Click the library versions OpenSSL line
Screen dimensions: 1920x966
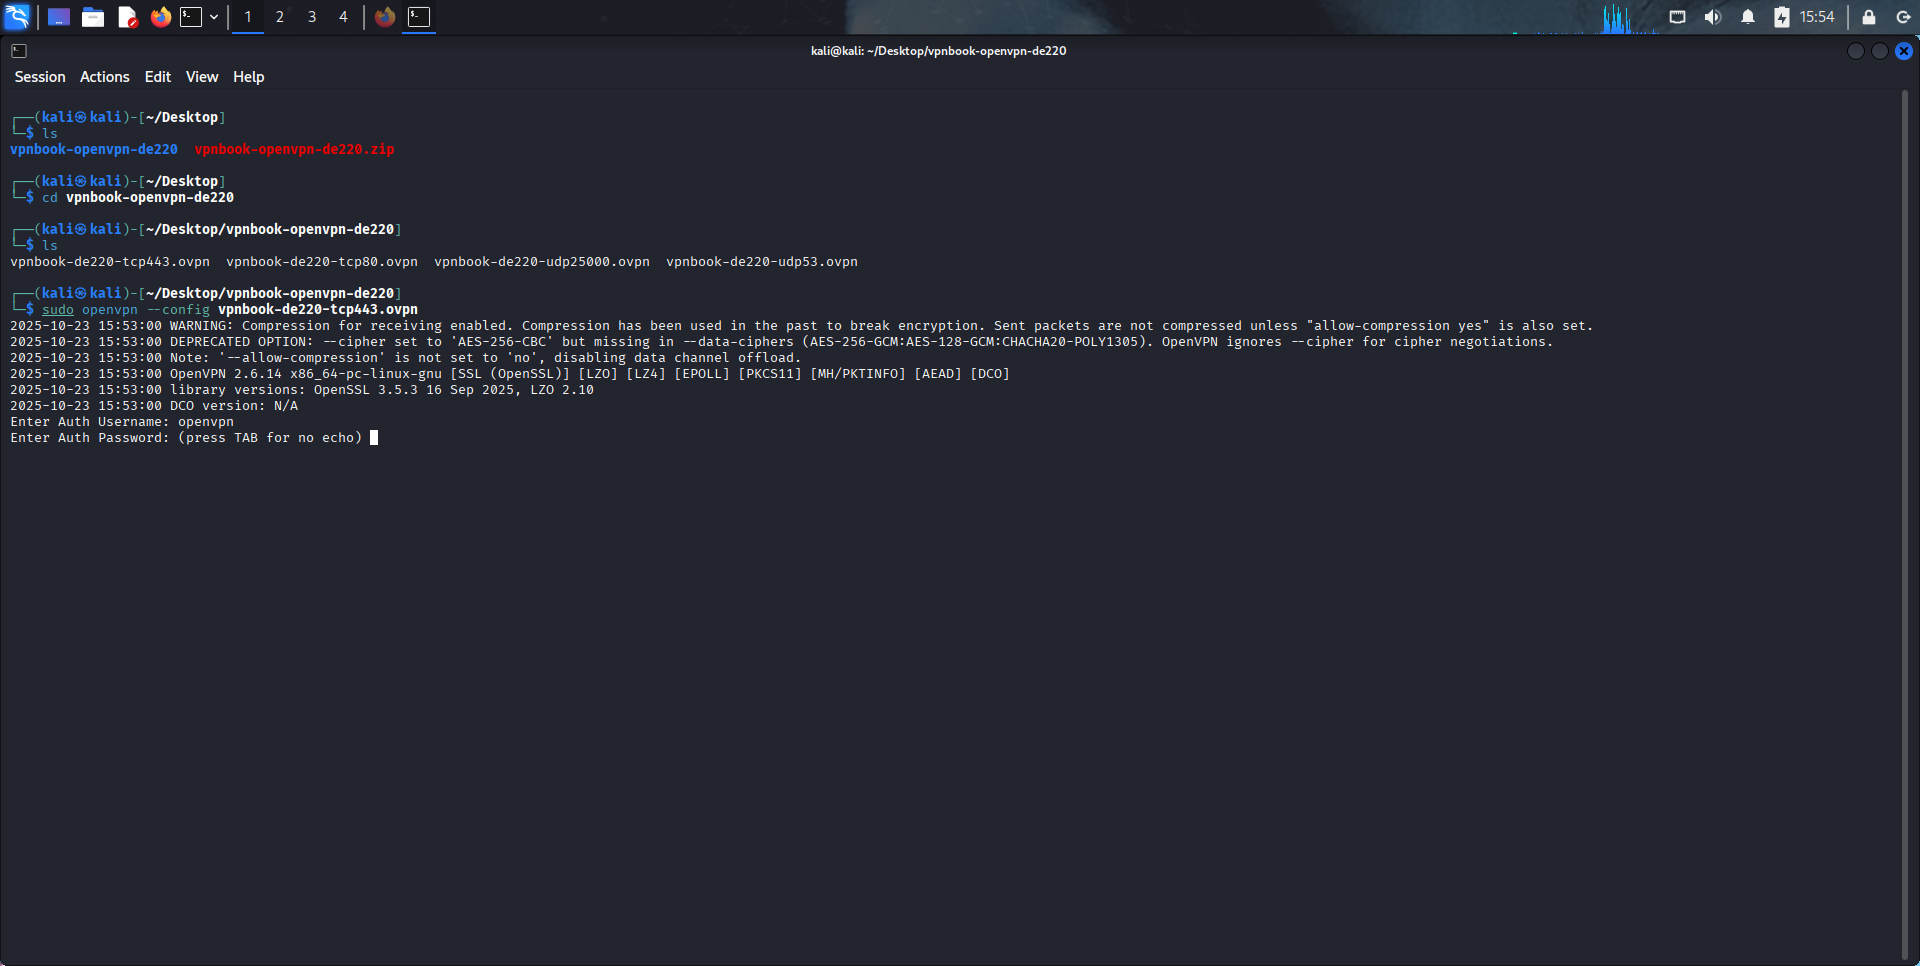[x=302, y=390]
